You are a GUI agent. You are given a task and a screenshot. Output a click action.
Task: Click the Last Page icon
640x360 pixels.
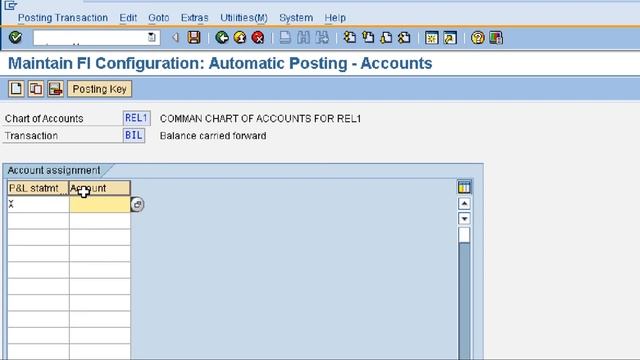coord(404,38)
